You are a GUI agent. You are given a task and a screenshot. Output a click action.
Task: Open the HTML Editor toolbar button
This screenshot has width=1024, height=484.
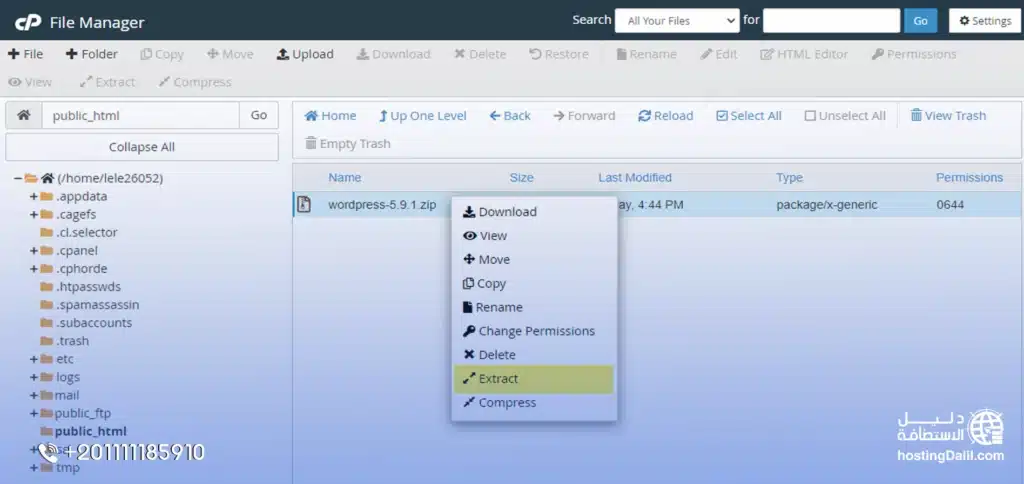(x=804, y=54)
